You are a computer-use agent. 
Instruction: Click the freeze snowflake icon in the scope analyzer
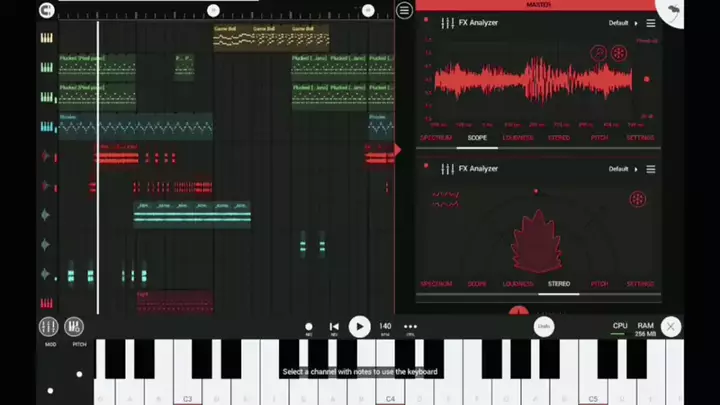619,53
